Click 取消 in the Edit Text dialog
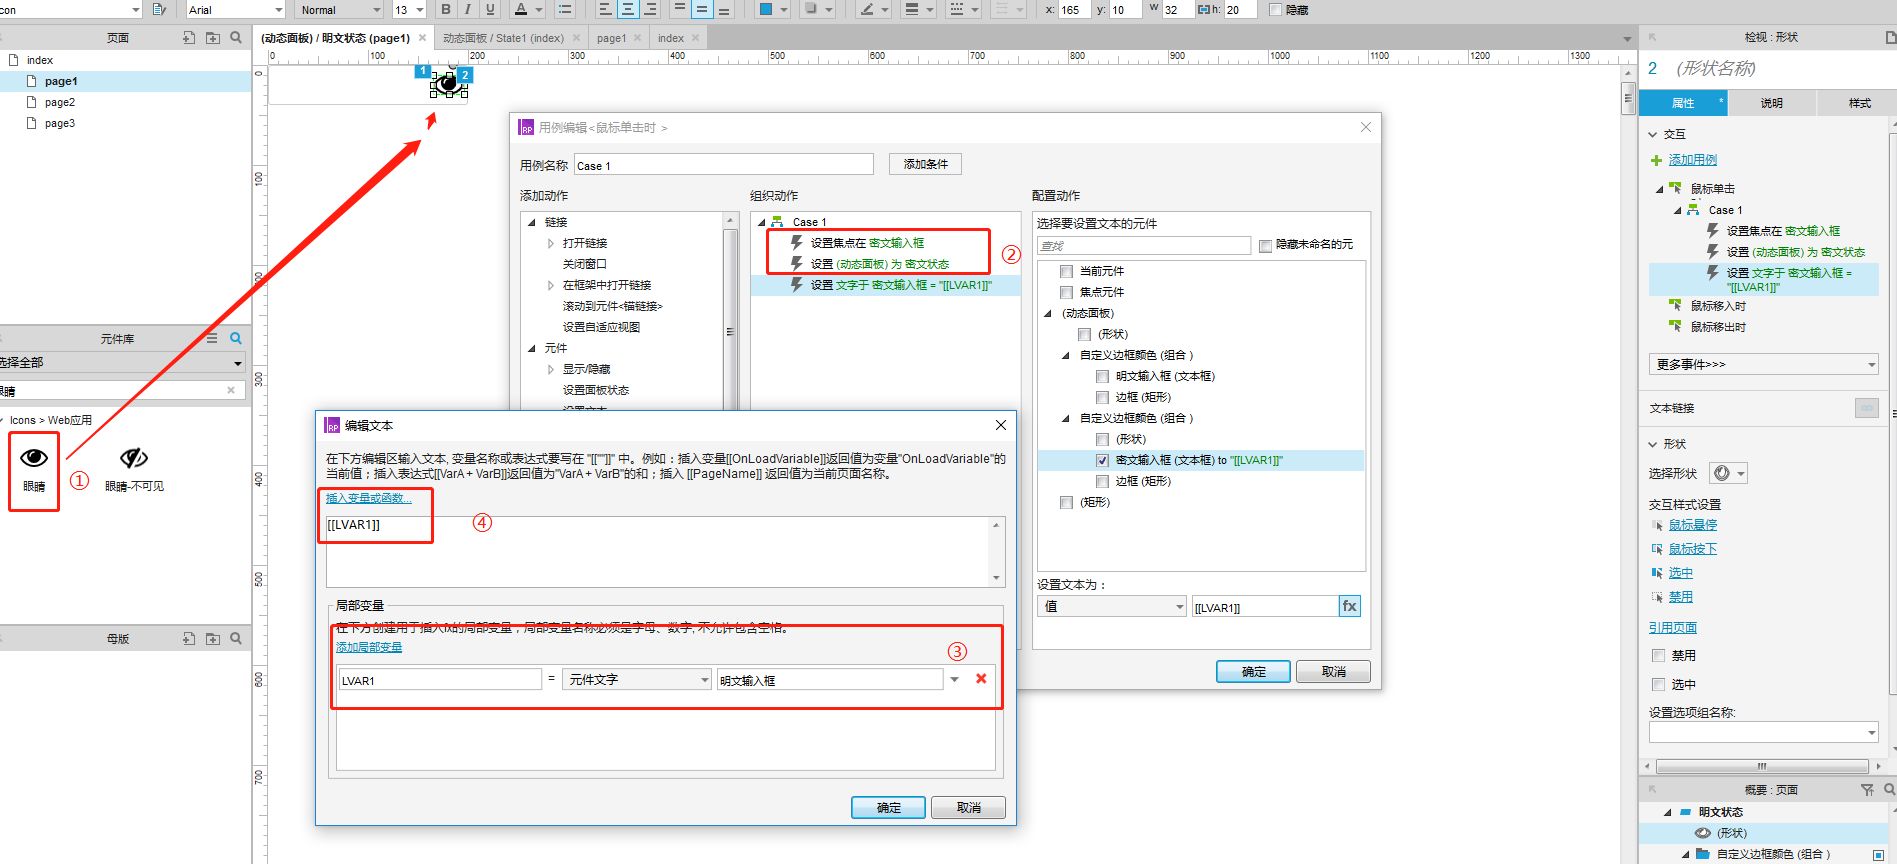The height and width of the screenshot is (864, 1897). click(x=968, y=807)
